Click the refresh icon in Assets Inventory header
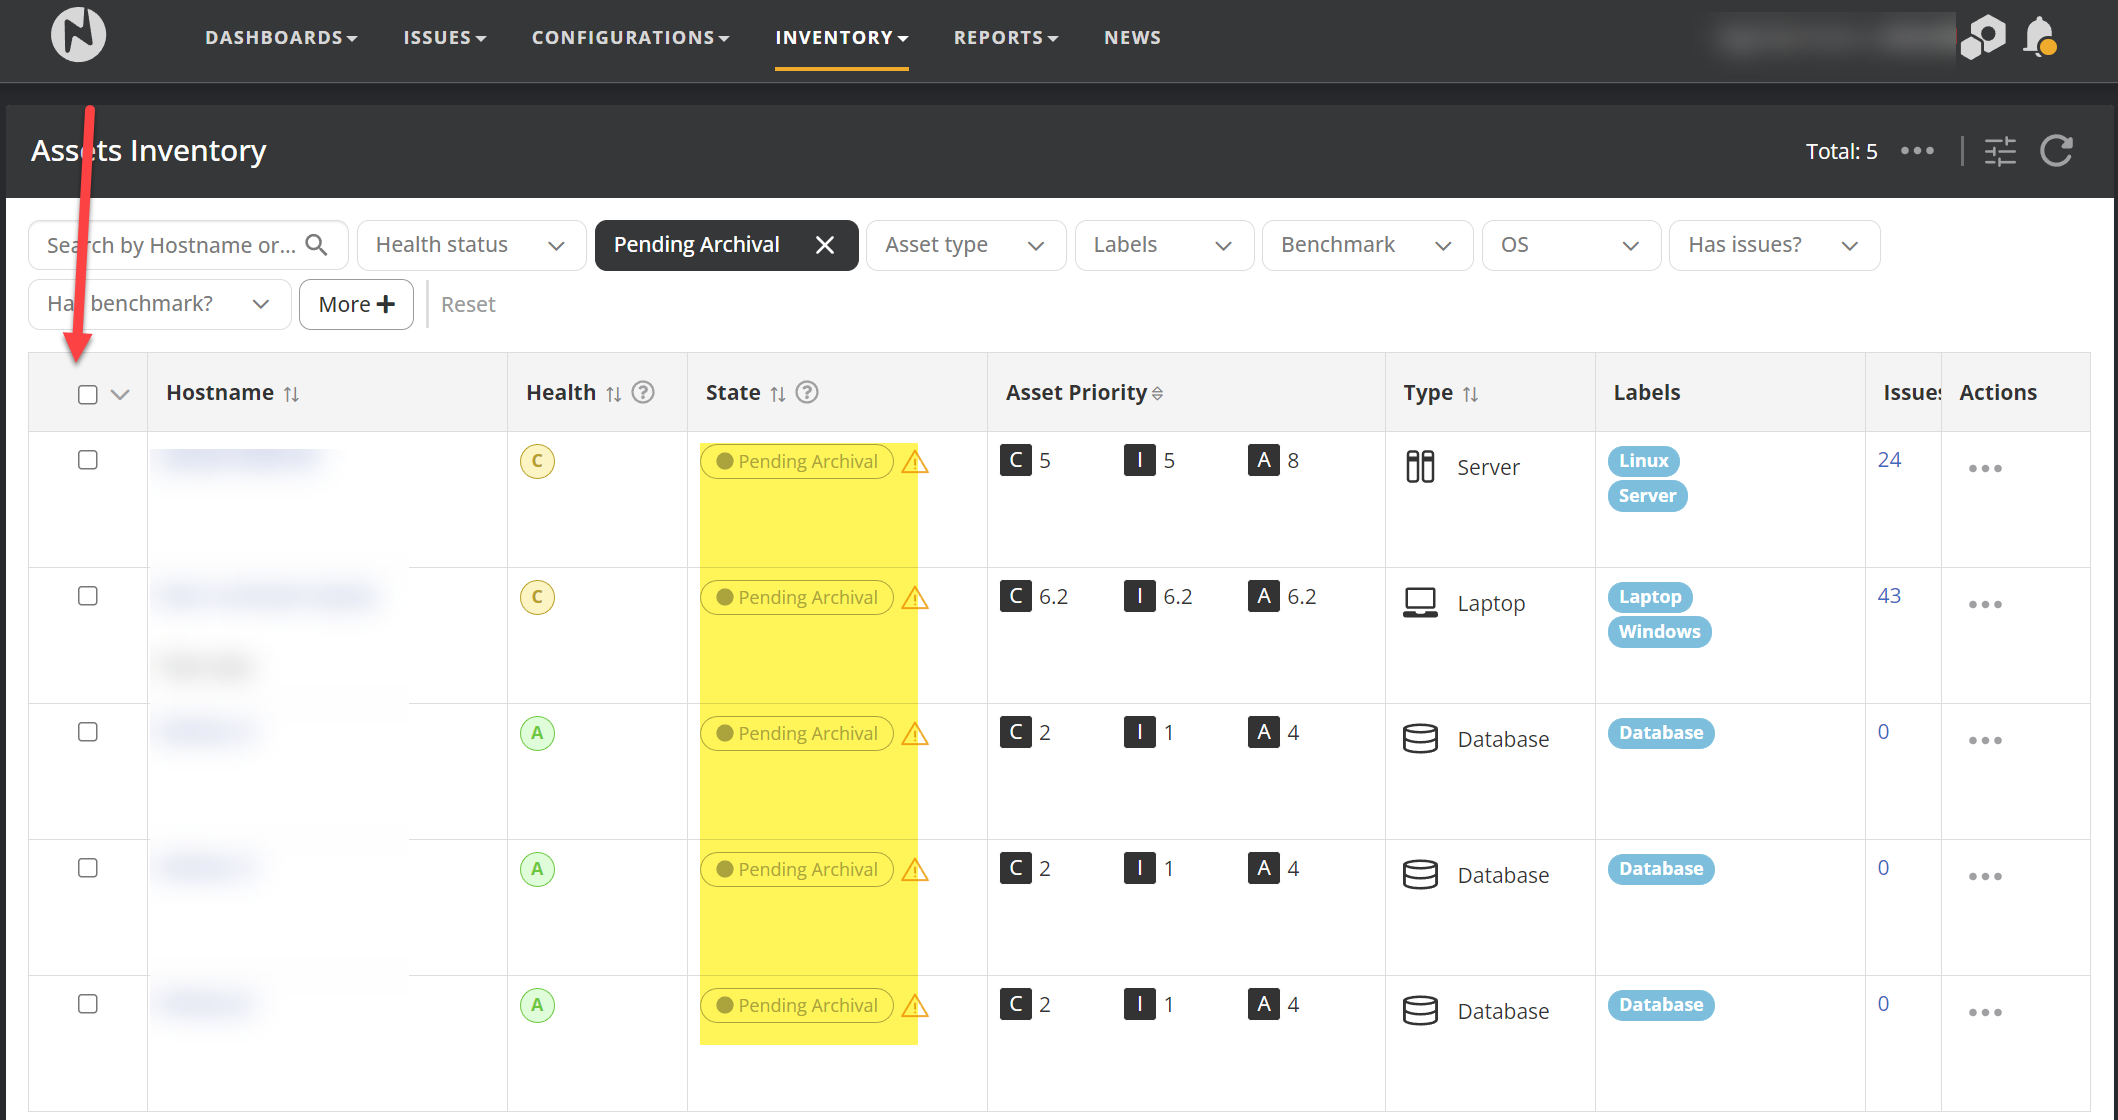This screenshot has height=1120, width=2118. click(2056, 151)
